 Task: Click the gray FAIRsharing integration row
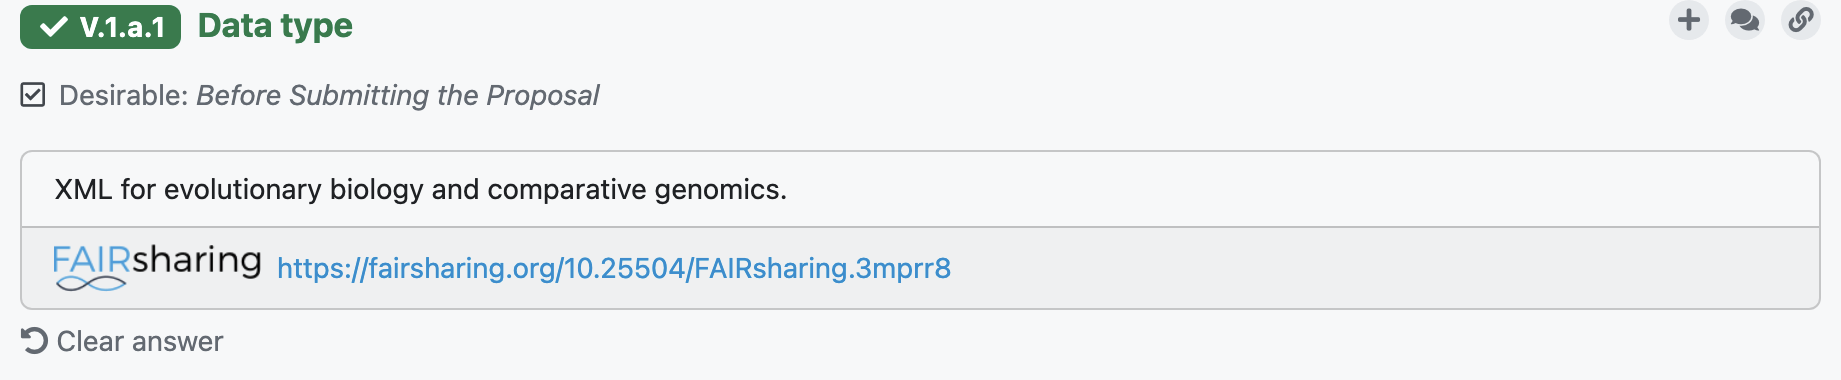(920, 268)
